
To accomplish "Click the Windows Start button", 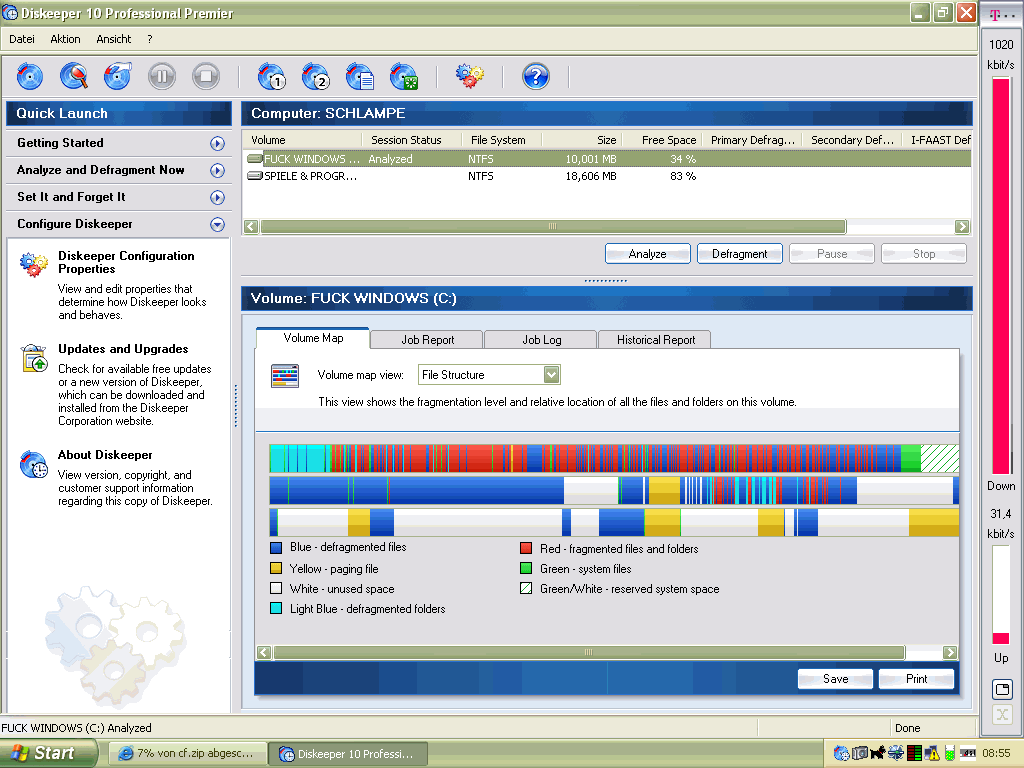I will coord(48,753).
